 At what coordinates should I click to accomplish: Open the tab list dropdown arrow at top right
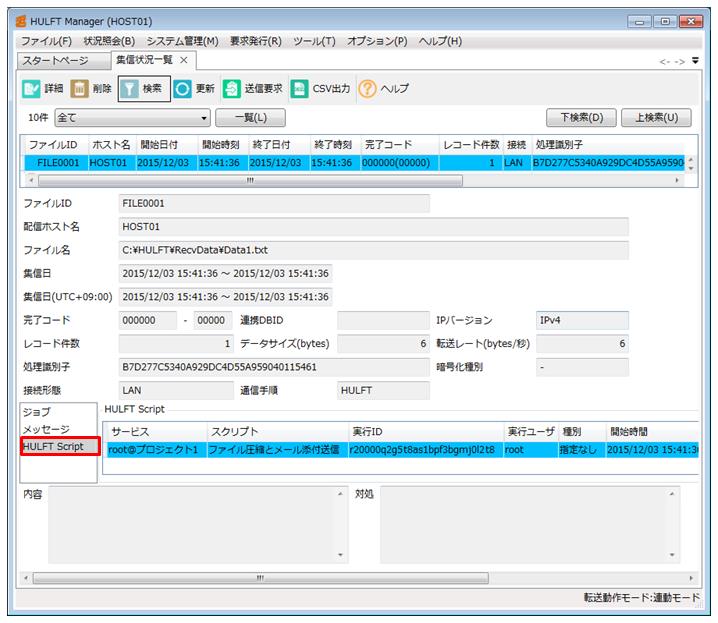pos(695,61)
